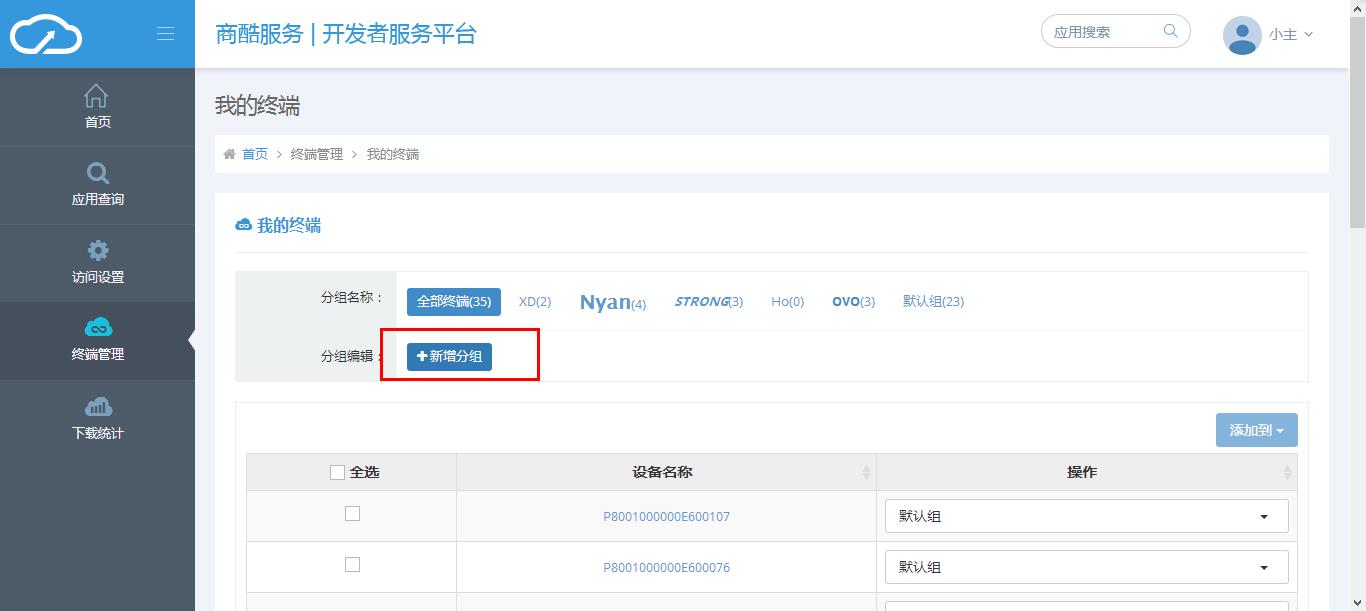The image size is (1366, 611).
Task: Toggle the sidebar hamburger menu
Action: tap(166, 34)
